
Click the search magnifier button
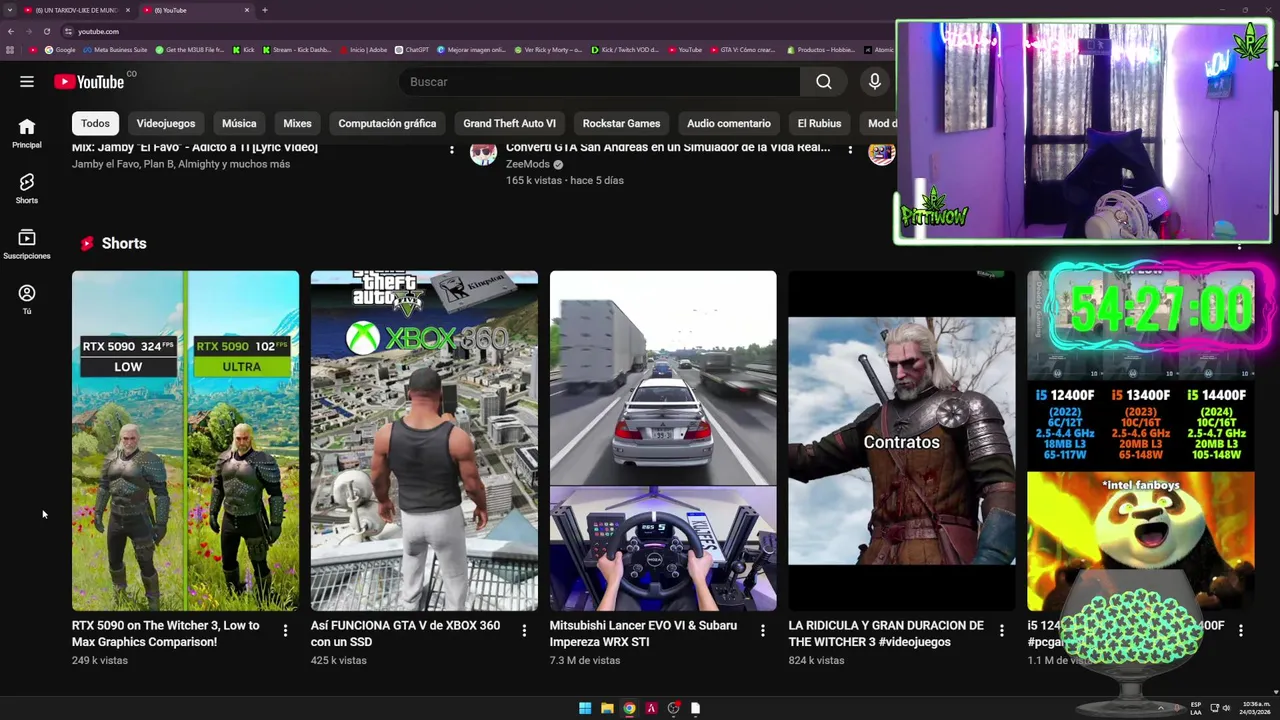click(x=823, y=82)
